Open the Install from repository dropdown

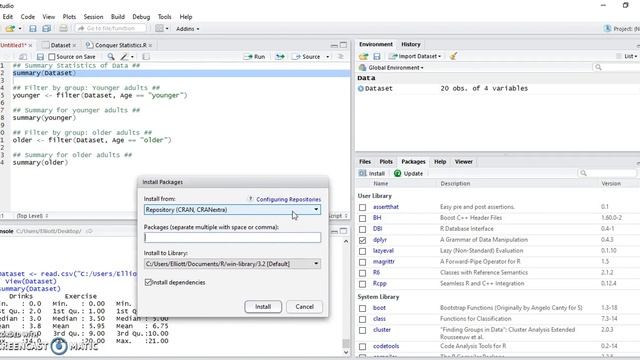pos(232,209)
